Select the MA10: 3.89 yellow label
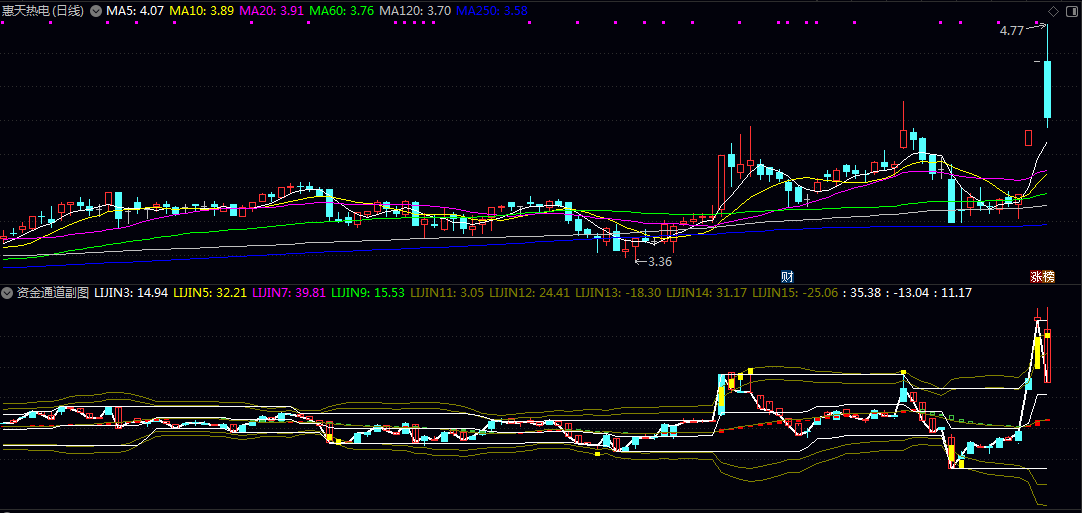The height and width of the screenshot is (513, 1082). click(201, 11)
